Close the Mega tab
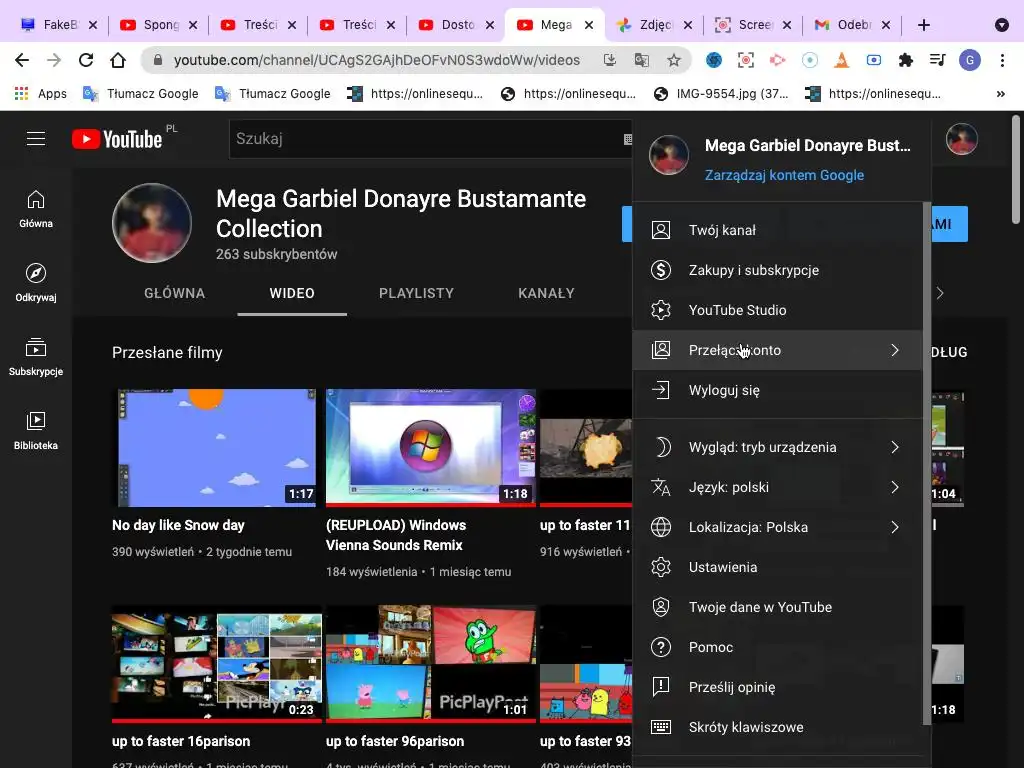This screenshot has height=768, width=1024. pos(588,25)
